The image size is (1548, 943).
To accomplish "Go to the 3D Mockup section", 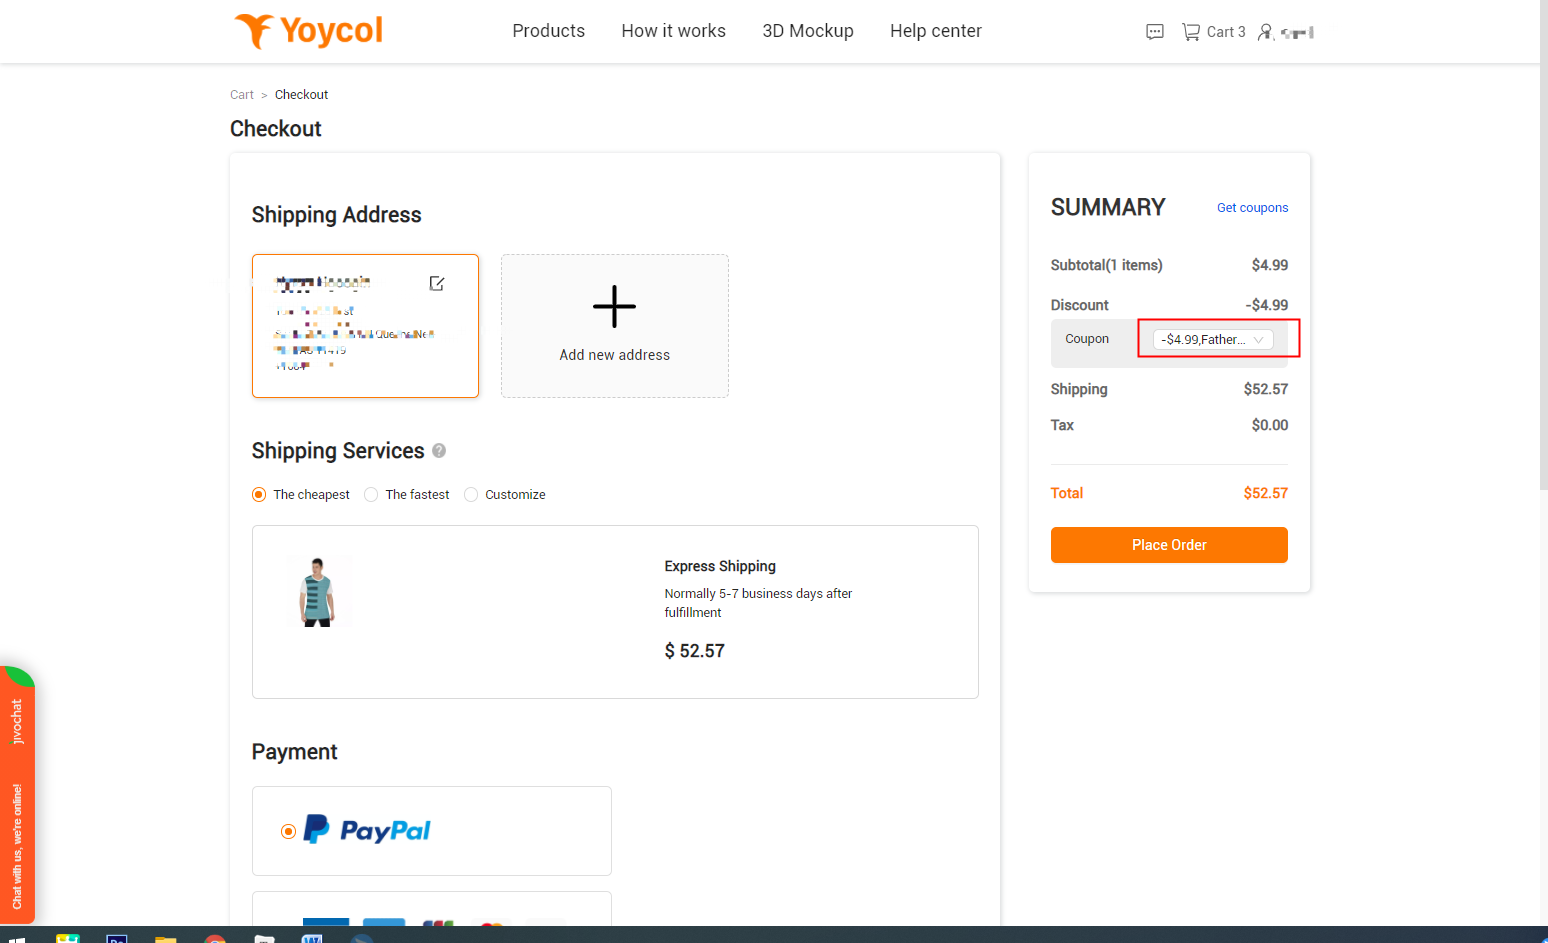I will (808, 31).
